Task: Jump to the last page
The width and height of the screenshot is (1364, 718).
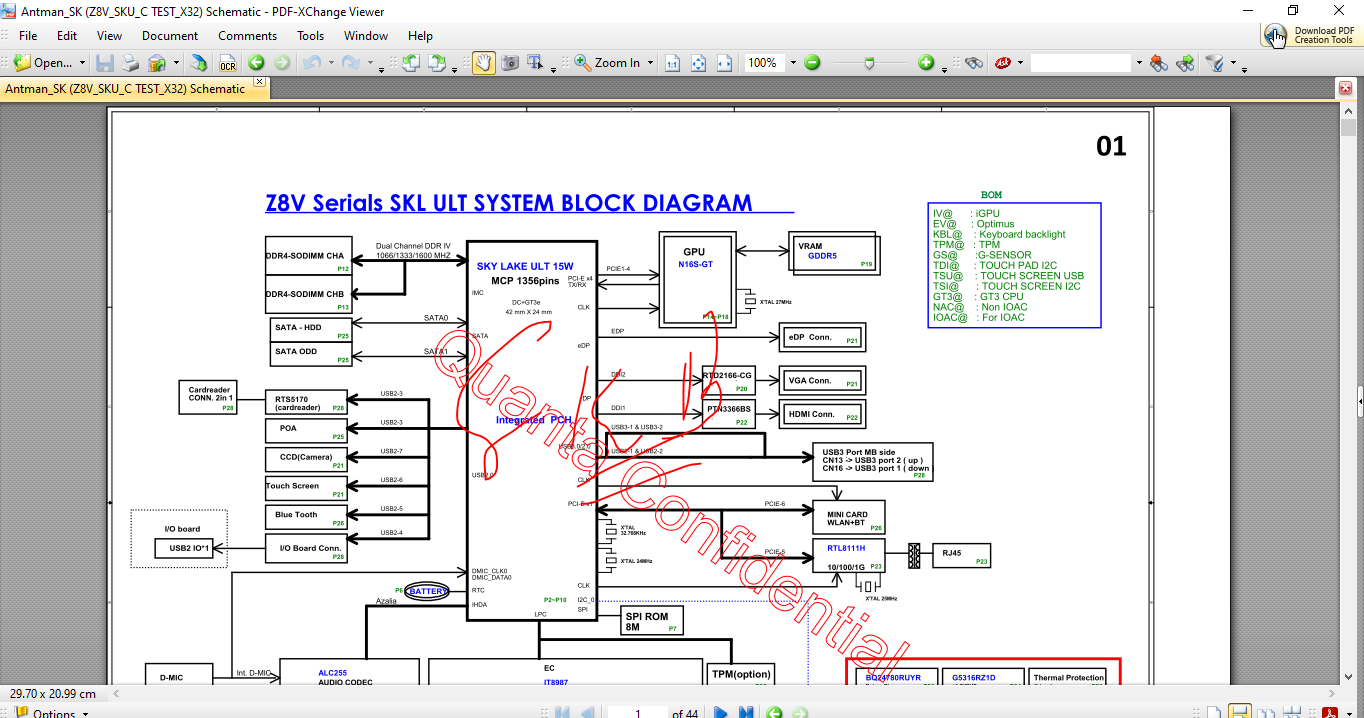Action: [x=746, y=713]
